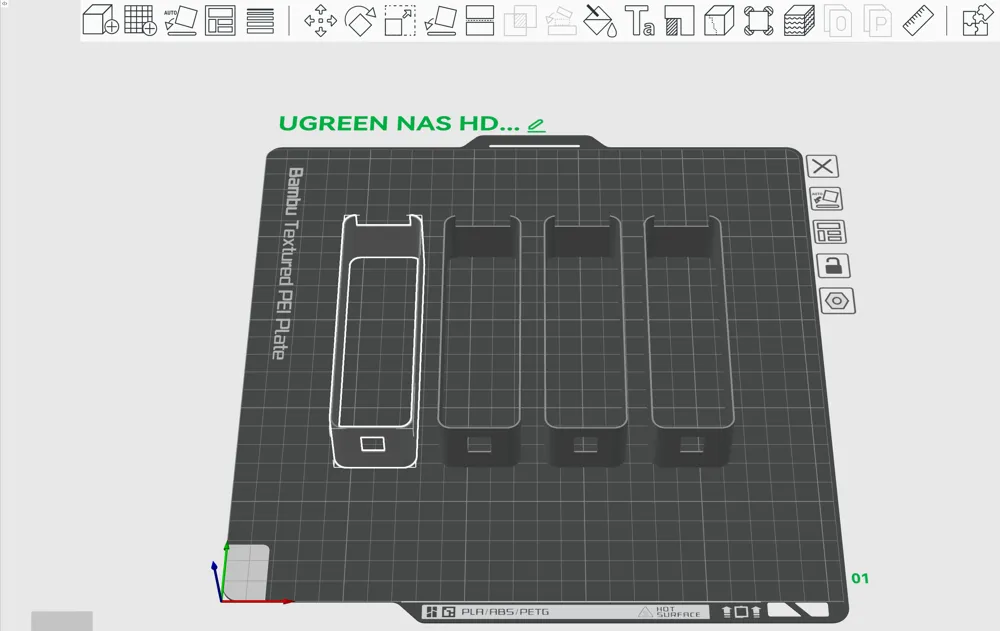Edit plate name with pencil icon
The height and width of the screenshot is (631, 1000).
[x=536, y=125]
